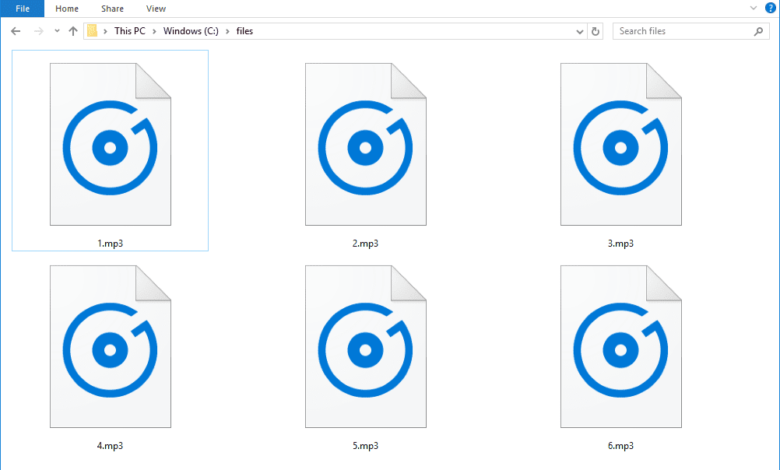The height and width of the screenshot is (470, 780).
Task: Click Windows (C:) in the breadcrumb path
Action: click(188, 31)
